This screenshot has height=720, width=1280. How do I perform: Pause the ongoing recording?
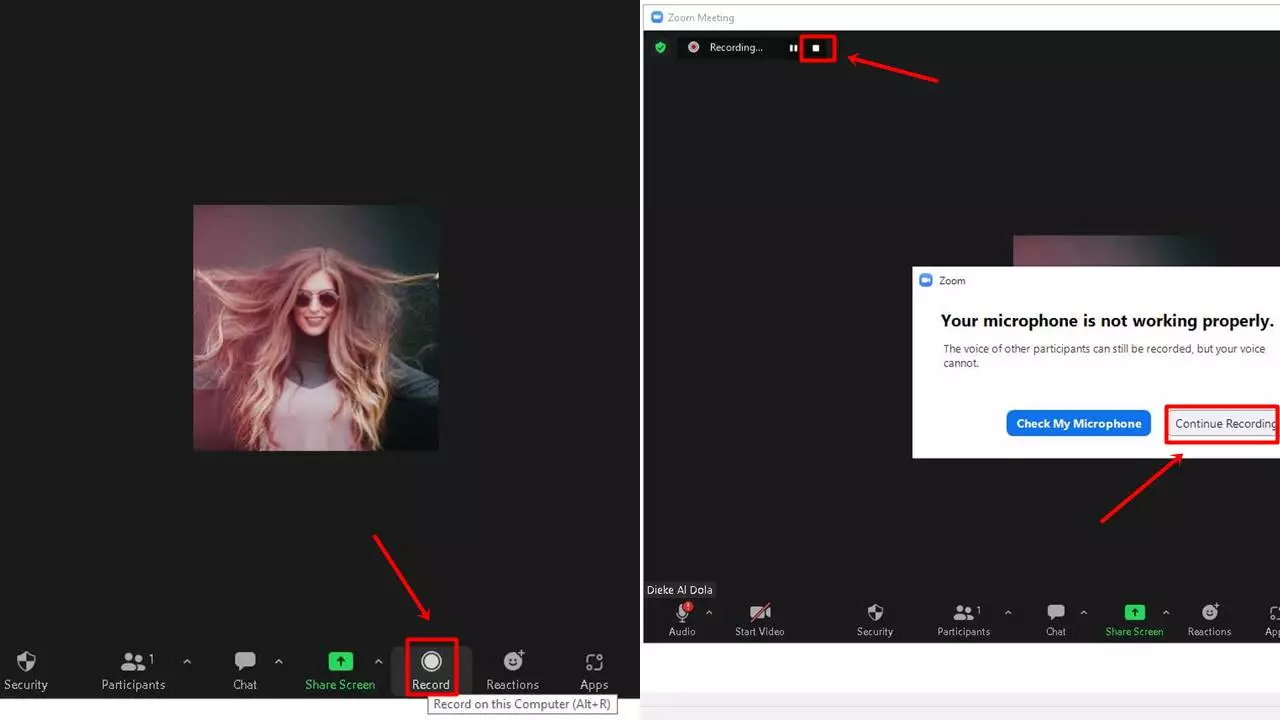coord(793,48)
